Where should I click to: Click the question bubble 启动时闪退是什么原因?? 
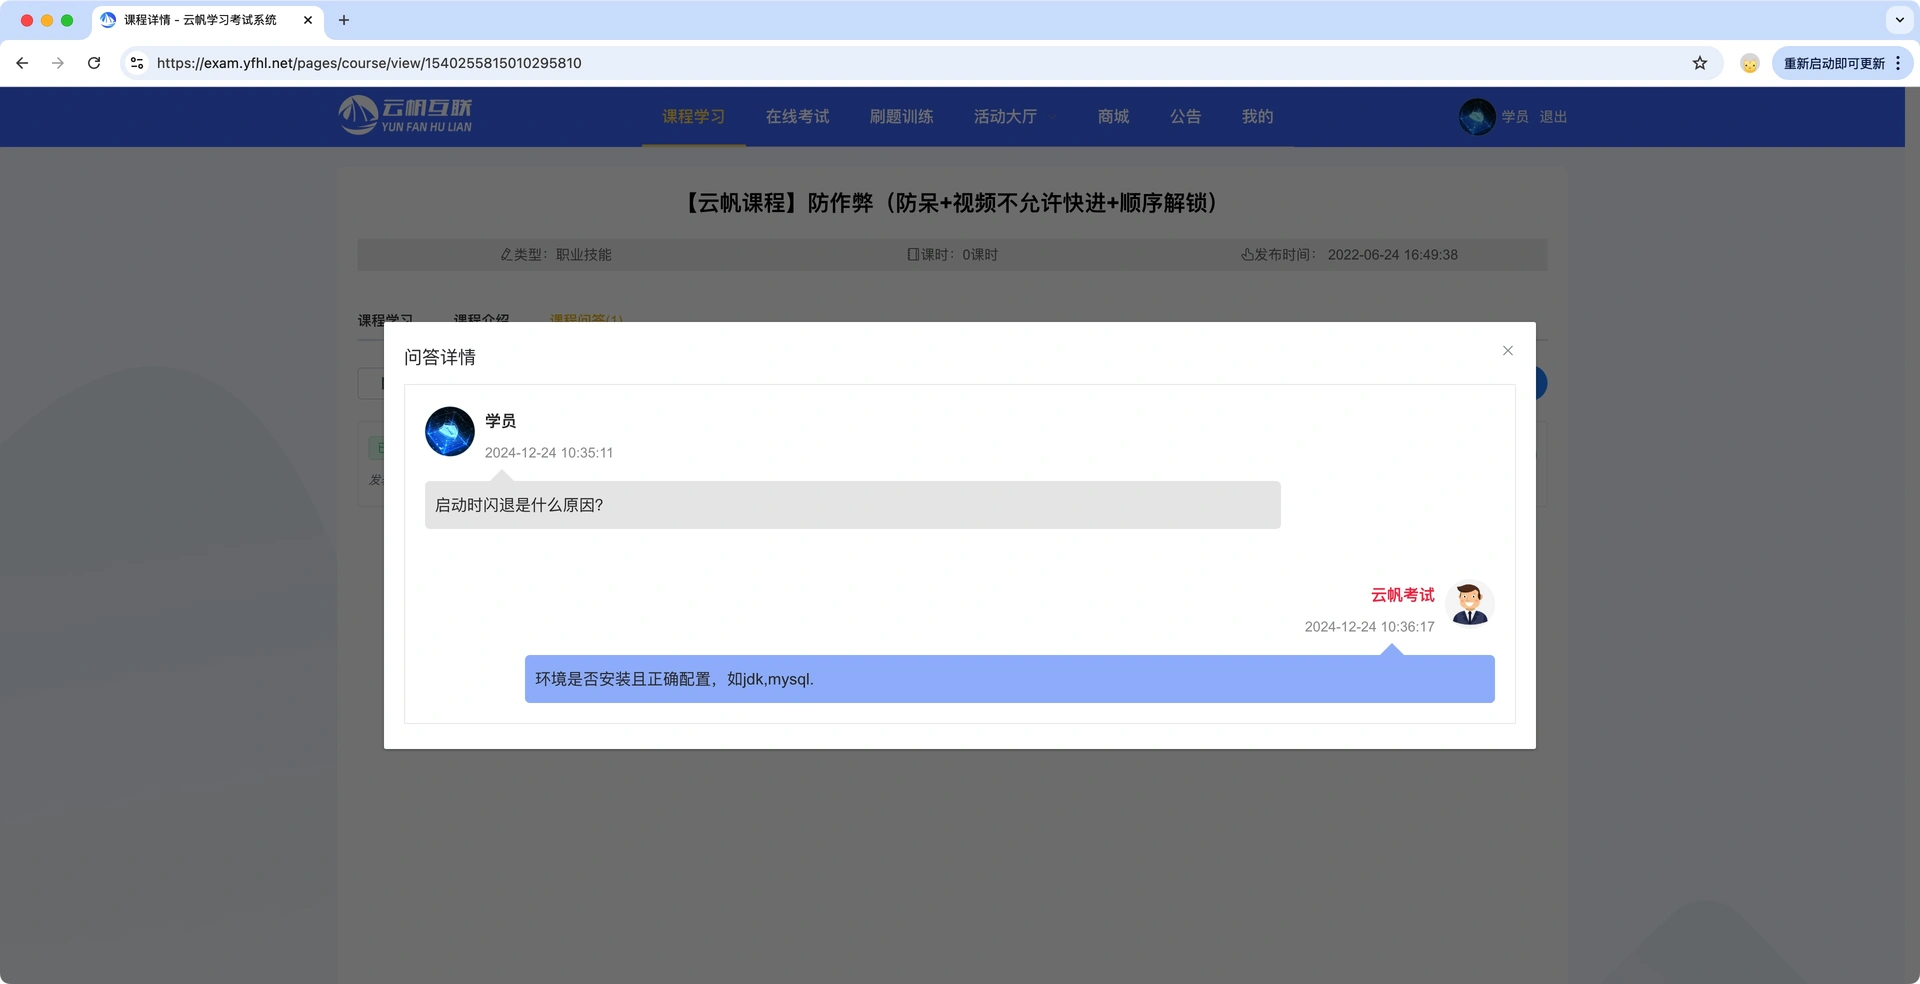(852, 505)
